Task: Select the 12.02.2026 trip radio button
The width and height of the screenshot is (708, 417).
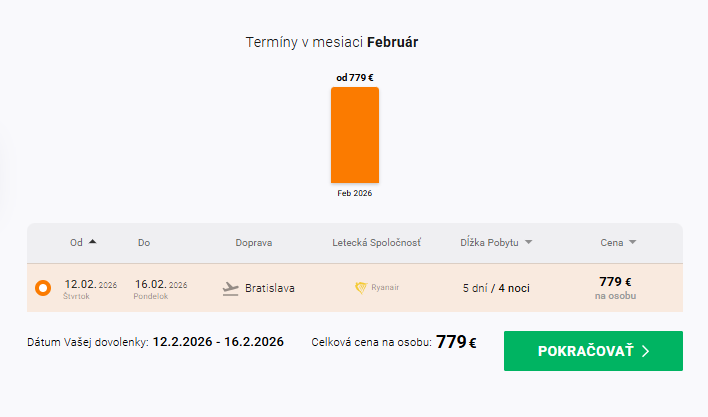Action: [x=43, y=288]
